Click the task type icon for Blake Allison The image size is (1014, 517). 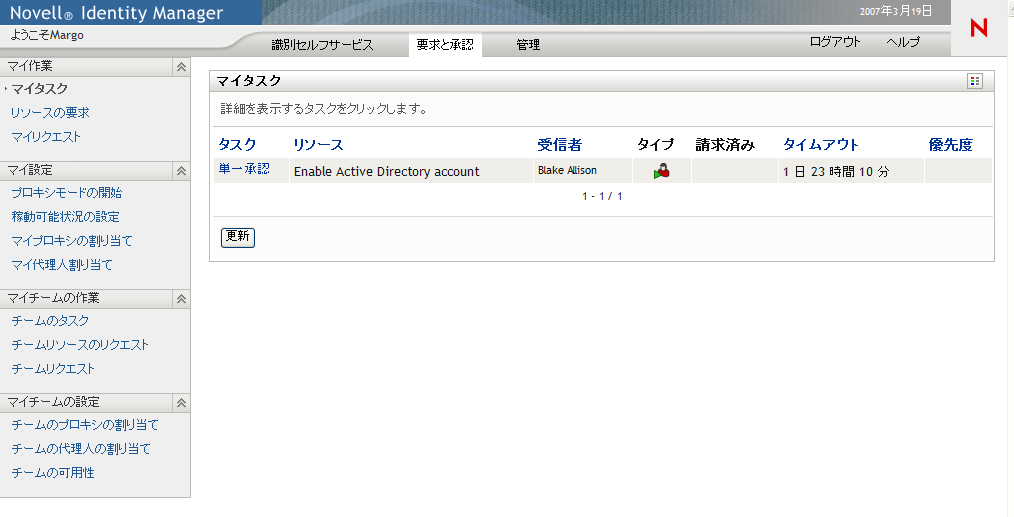point(662,171)
